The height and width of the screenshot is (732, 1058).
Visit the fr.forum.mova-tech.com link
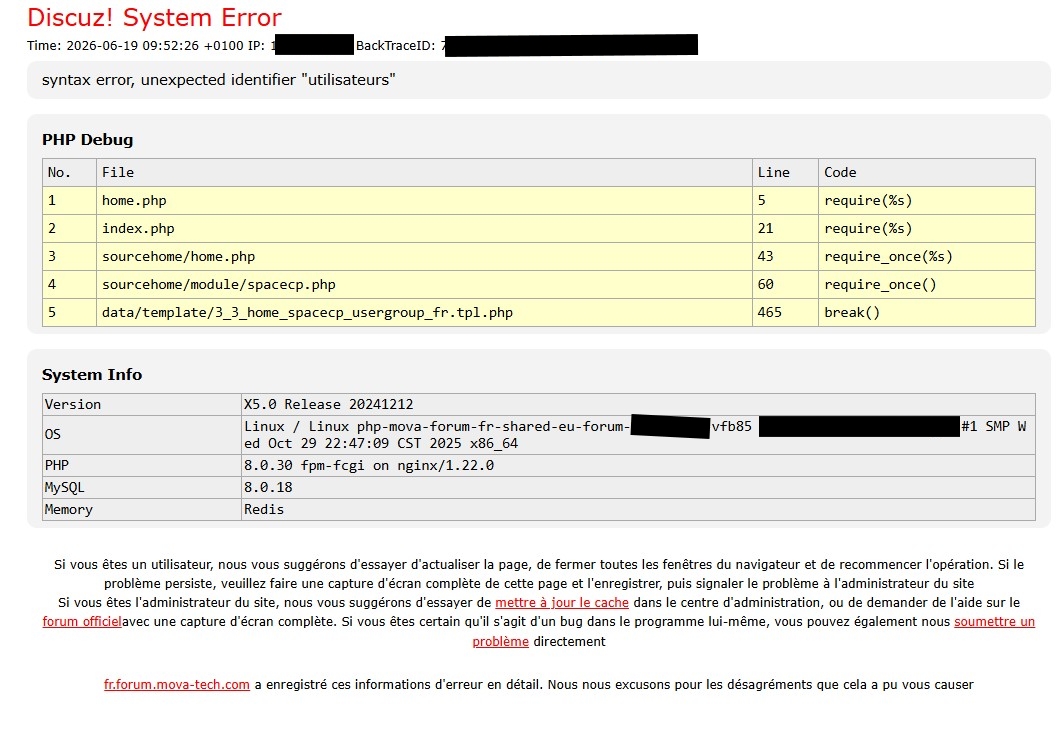coord(177,684)
